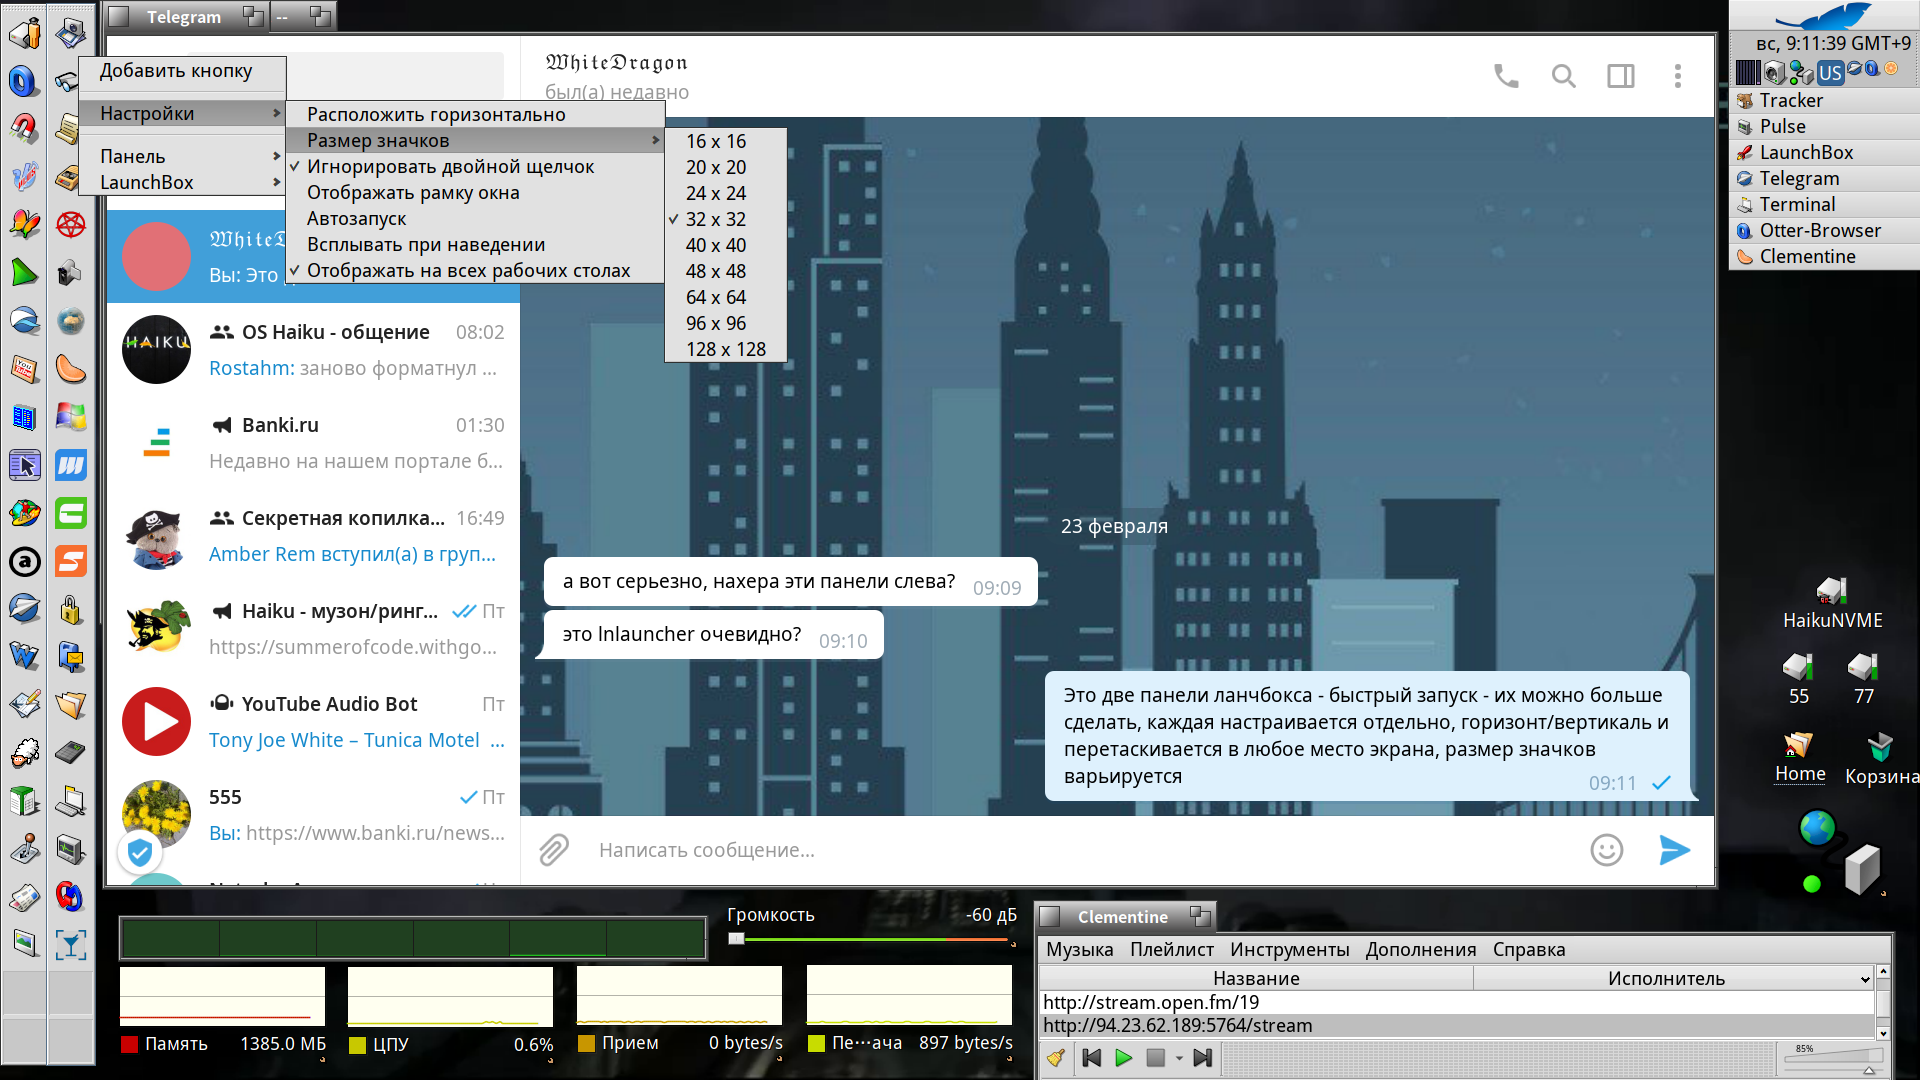Click the 'Написать сообщение' input field

click(x=1085, y=850)
